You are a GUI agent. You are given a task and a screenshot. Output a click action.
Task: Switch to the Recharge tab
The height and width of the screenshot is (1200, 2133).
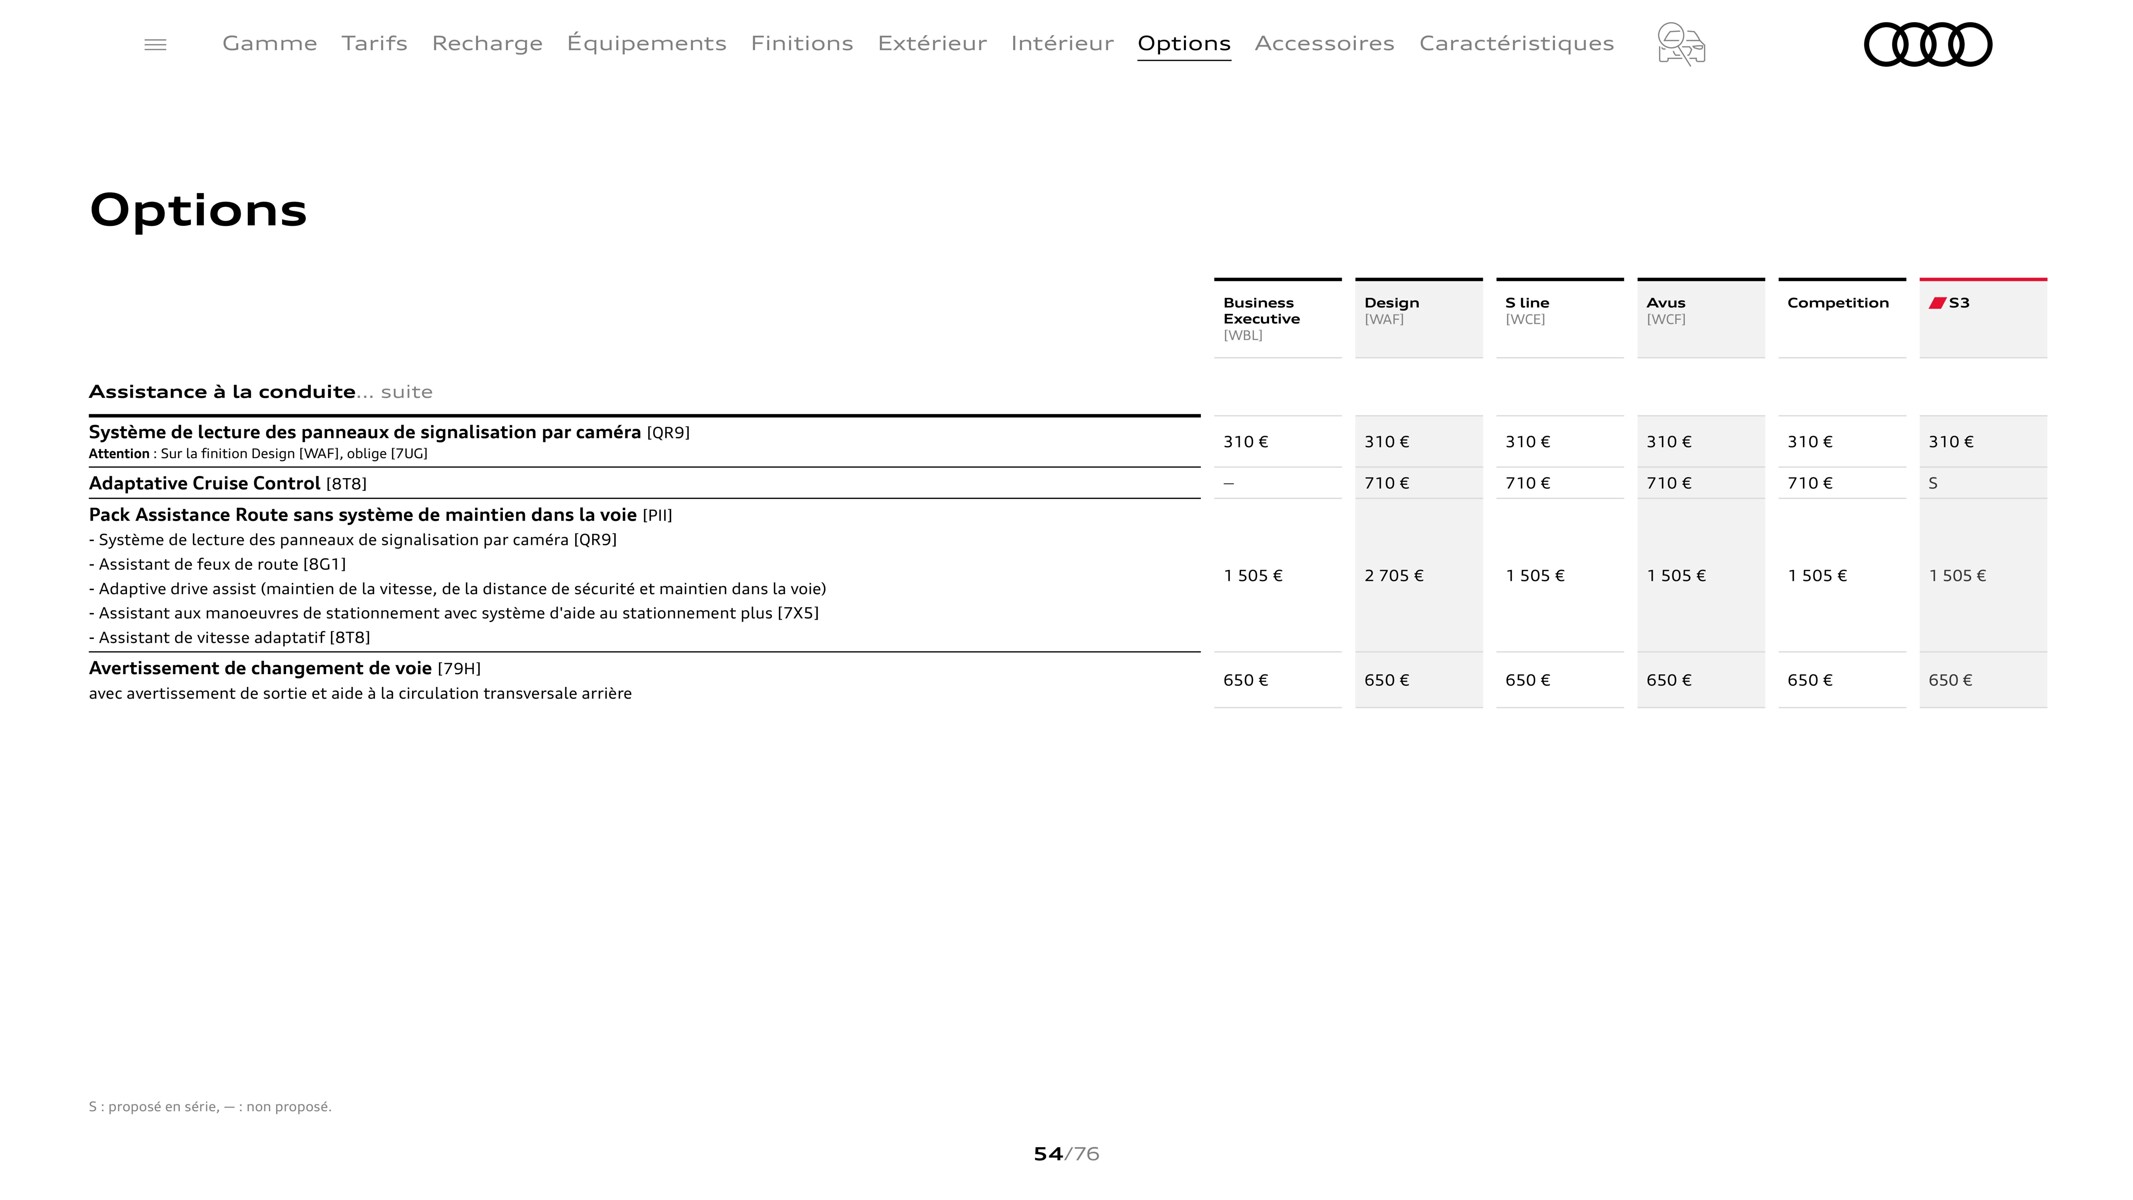(487, 43)
